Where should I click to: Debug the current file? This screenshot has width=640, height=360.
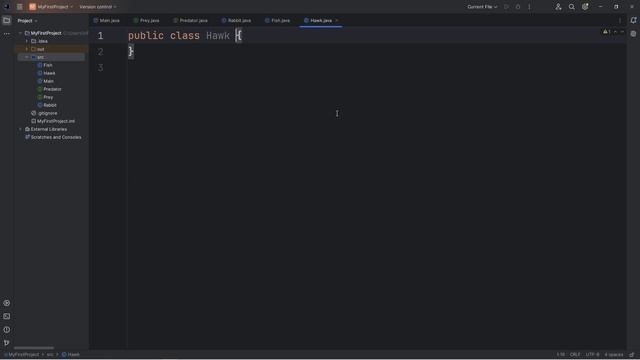pos(518,7)
